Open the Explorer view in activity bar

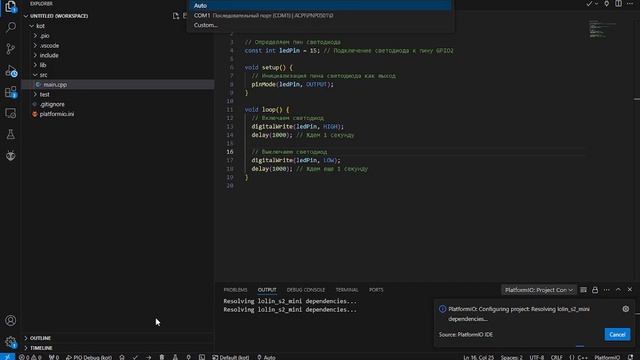pos(10,7)
